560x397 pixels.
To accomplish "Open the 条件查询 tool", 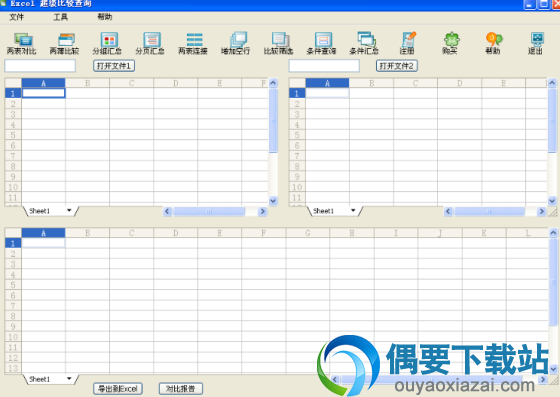I will 321,44.
